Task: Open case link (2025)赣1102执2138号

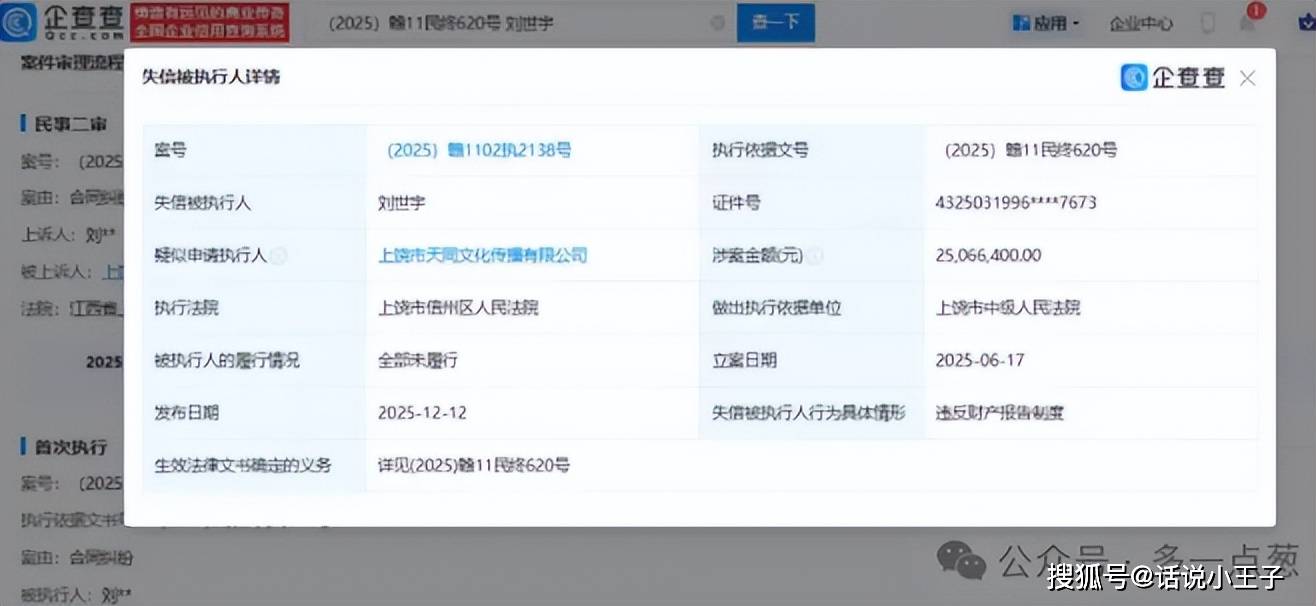Action: click(479, 150)
